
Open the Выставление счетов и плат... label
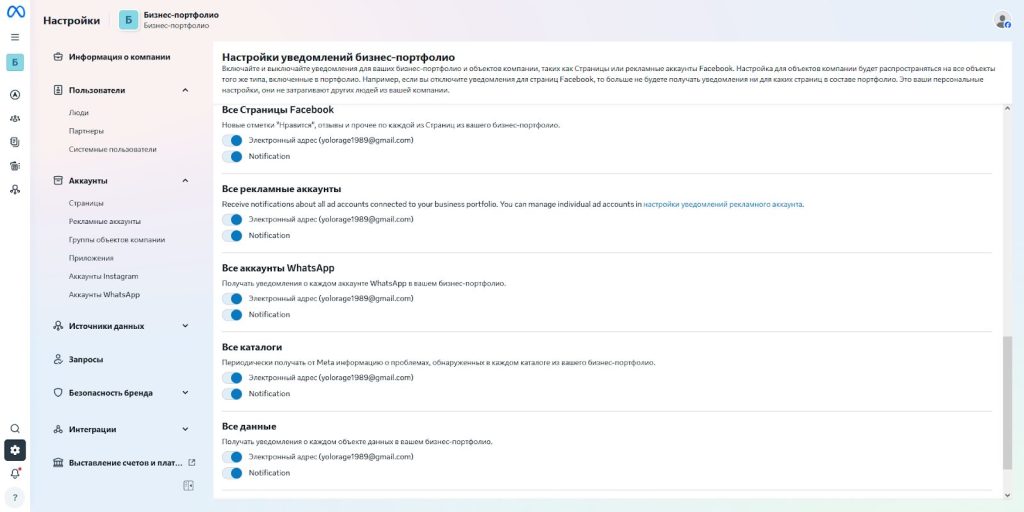pos(125,462)
